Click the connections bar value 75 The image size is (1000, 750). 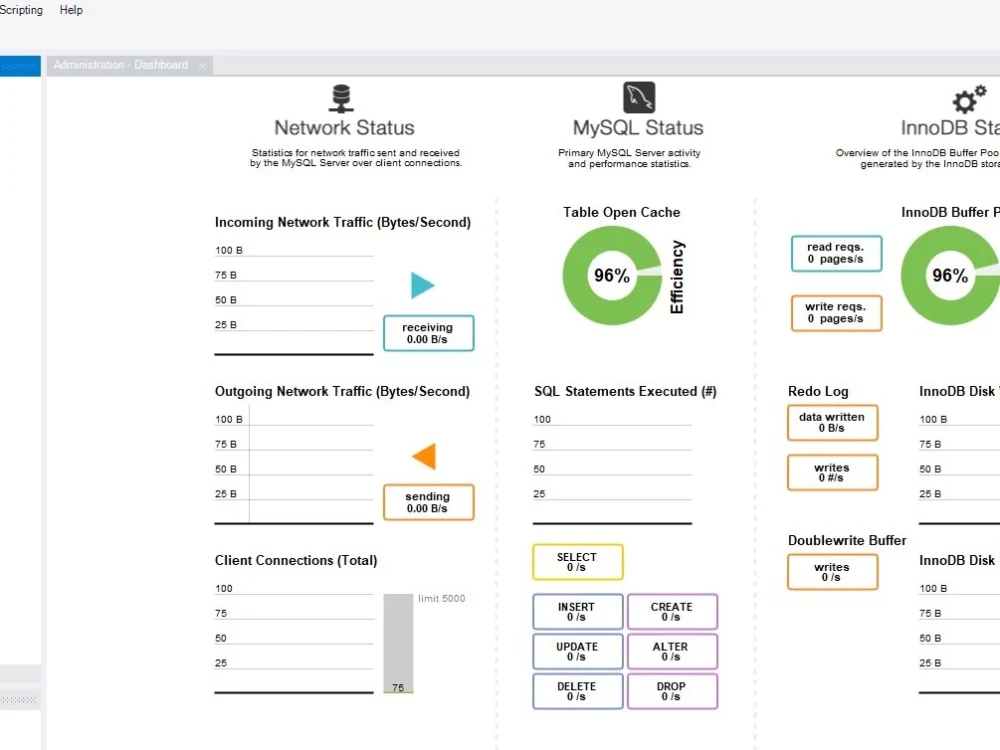coord(398,688)
